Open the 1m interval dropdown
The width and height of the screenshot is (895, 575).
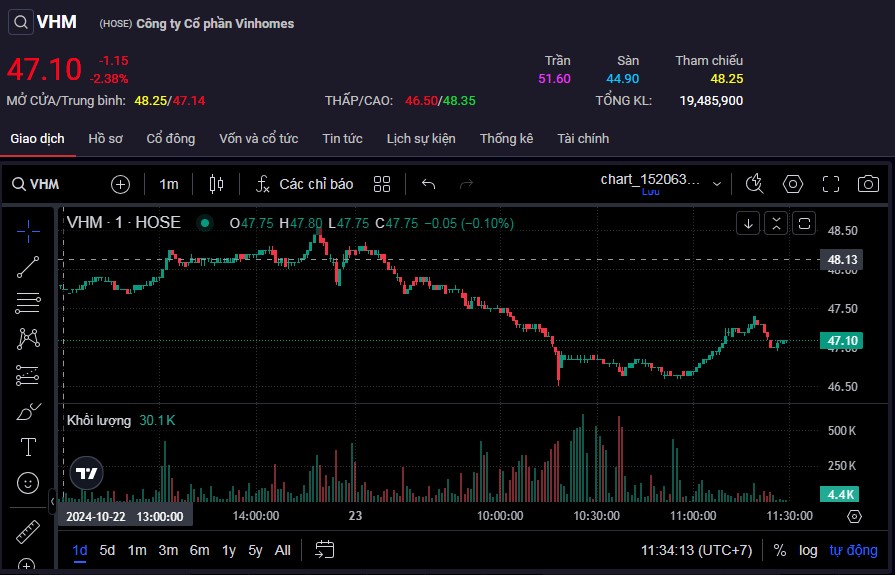(x=169, y=184)
